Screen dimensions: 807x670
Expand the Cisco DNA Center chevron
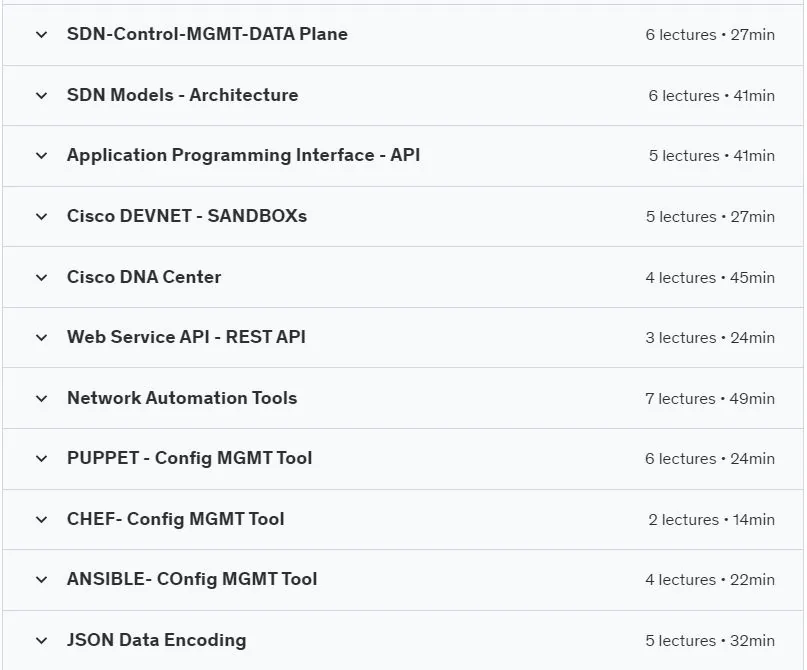(x=42, y=277)
